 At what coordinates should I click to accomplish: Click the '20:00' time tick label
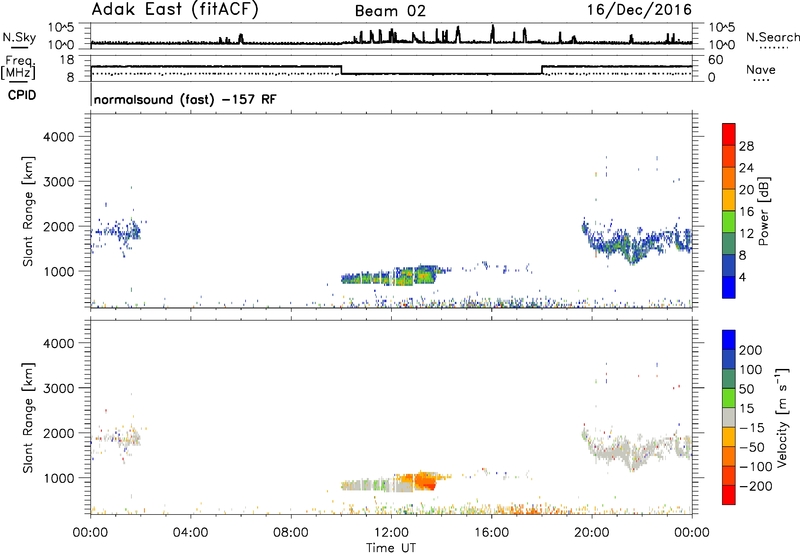pos(592,533)
